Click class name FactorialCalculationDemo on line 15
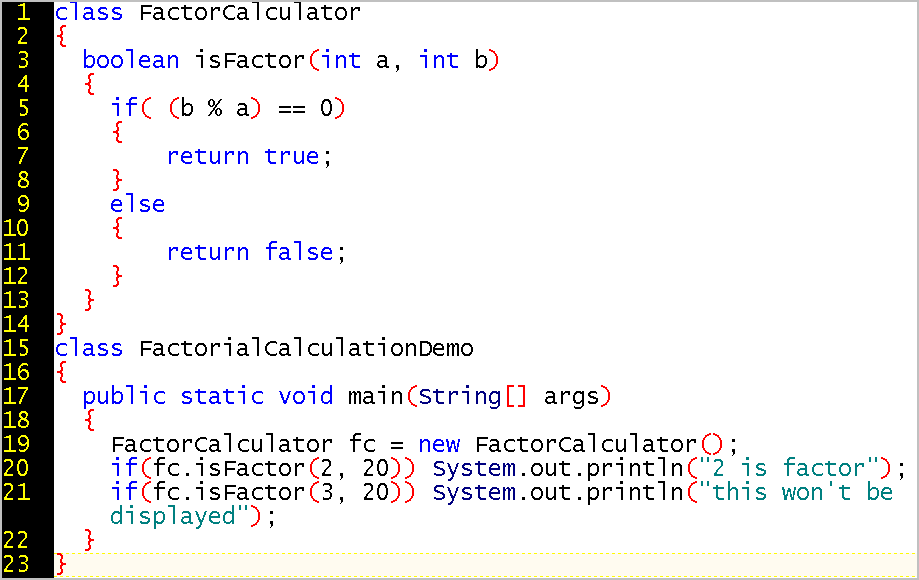The image size is (919, 580). [306, 348]
